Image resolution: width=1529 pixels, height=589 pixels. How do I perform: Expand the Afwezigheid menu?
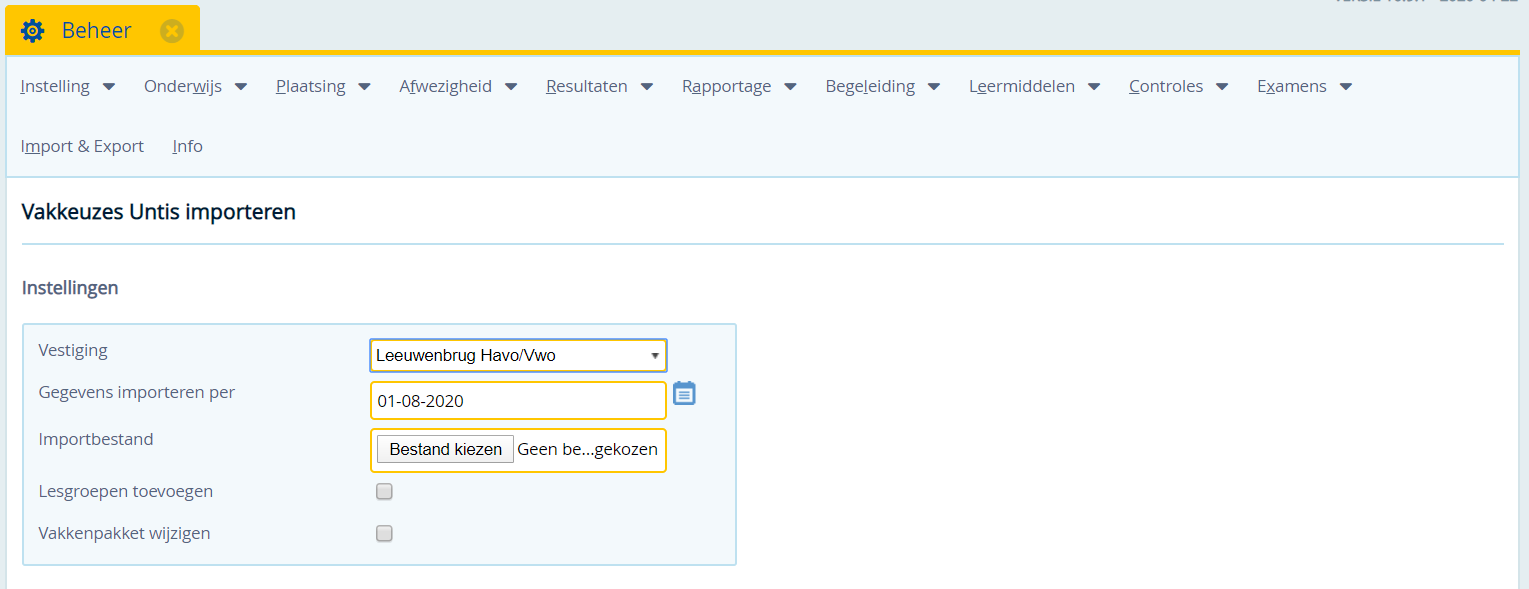[x=459, y=86]
